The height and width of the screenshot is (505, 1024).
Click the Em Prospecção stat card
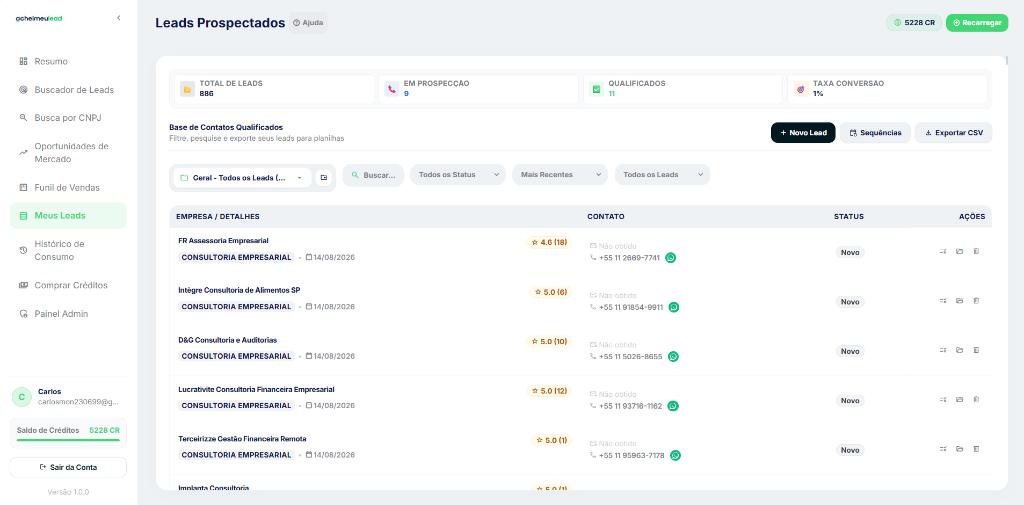click(x=479, y=89)
